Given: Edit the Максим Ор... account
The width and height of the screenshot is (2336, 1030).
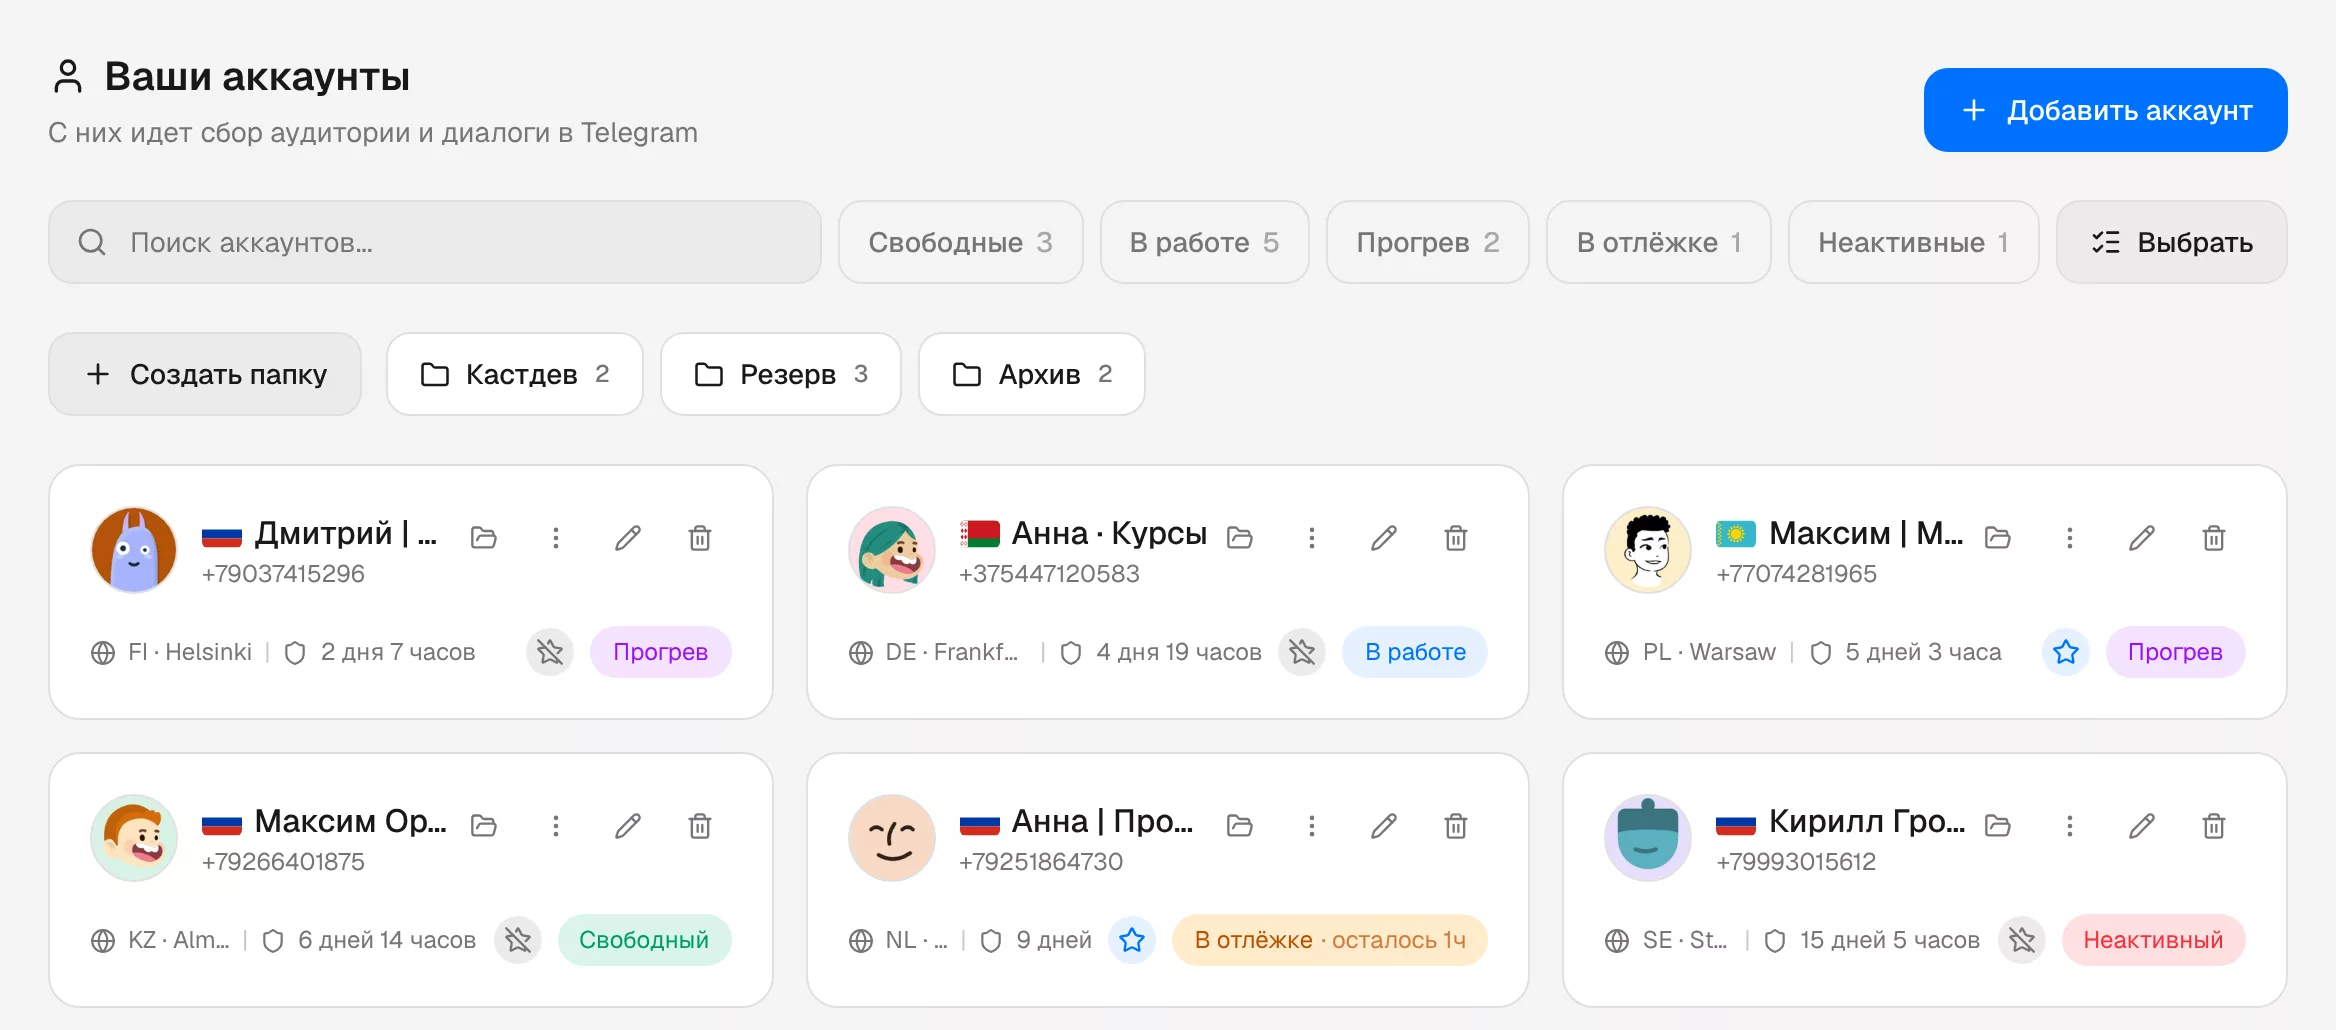Looking at the screenshot, I should point(628,826).
